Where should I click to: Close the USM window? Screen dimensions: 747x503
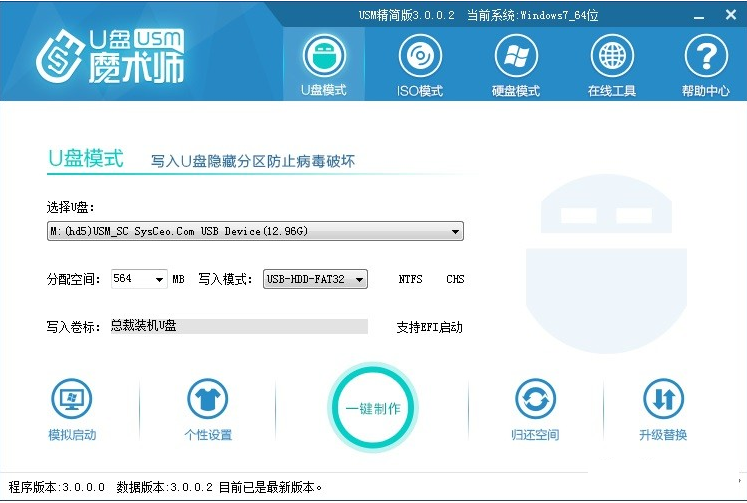(731, 15)
